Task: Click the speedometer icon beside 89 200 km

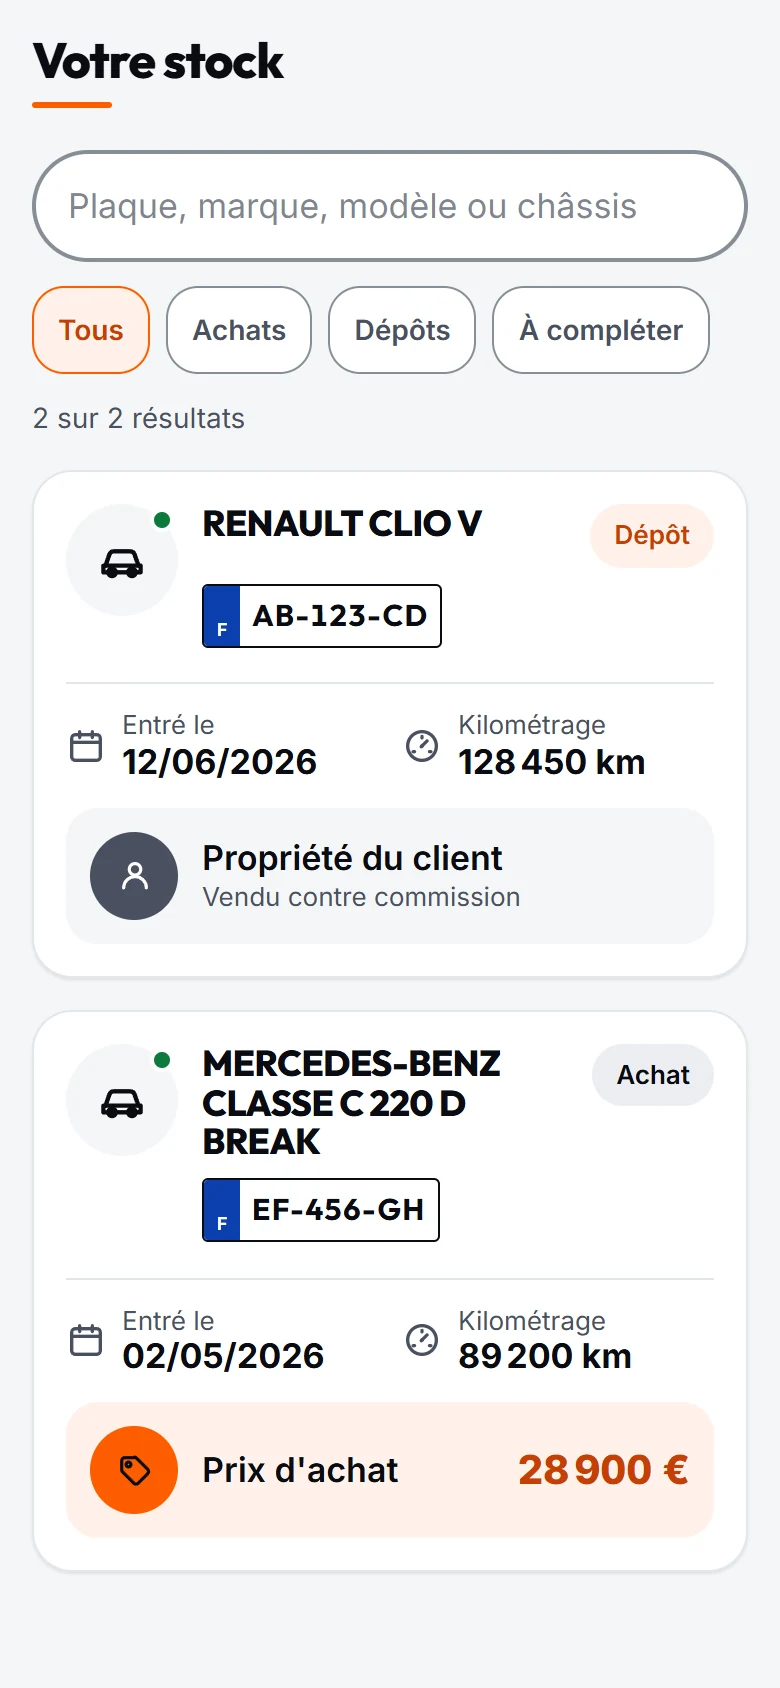Action: tap(422, 1340)
